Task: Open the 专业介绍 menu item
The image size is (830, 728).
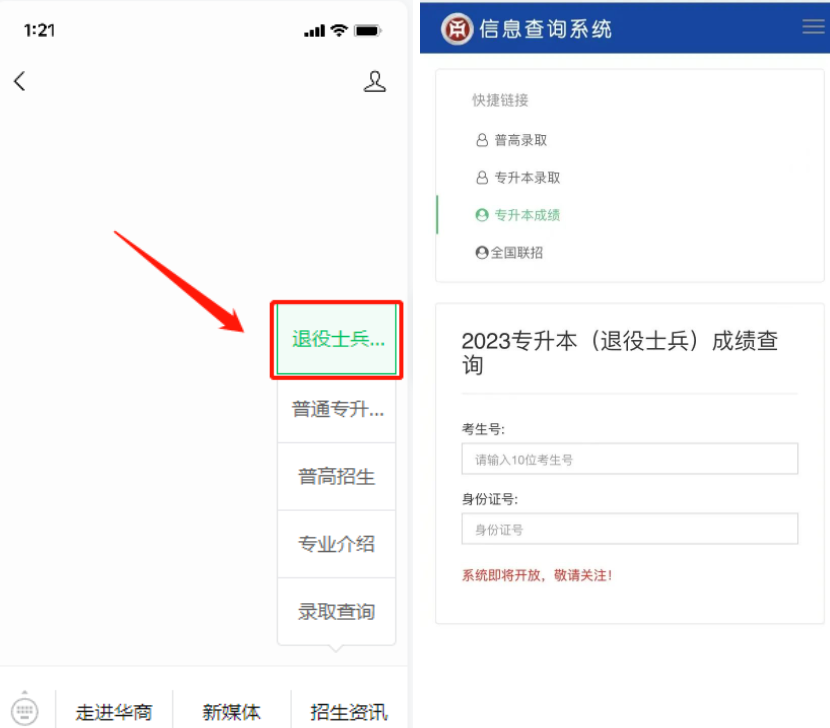Action: [336, 545]
